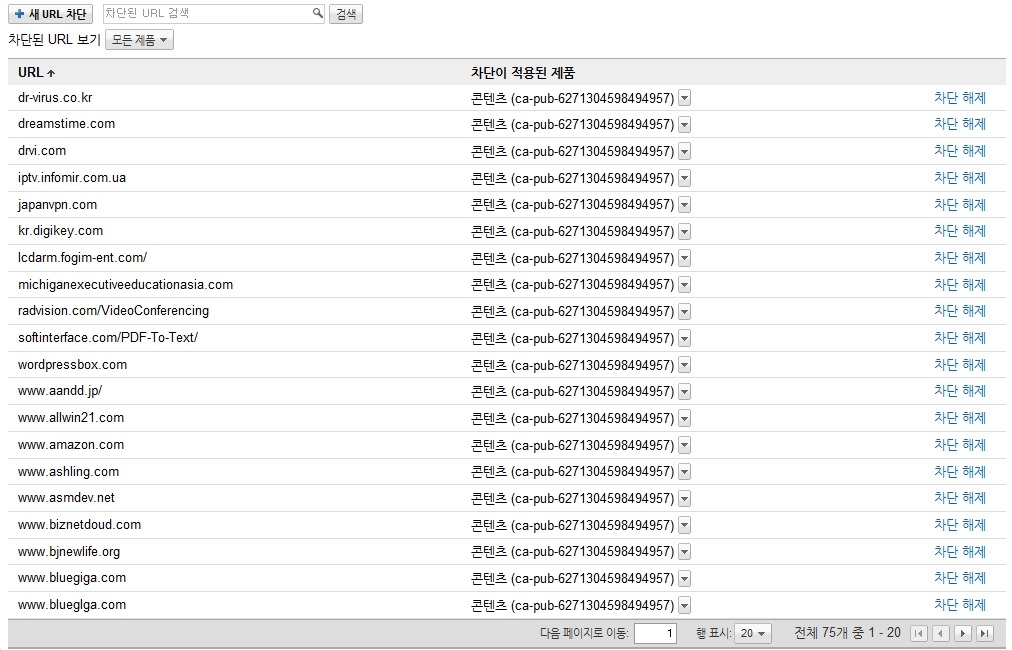Unblock www.asmdev.net via 차단 해제

tap(959, 498)
